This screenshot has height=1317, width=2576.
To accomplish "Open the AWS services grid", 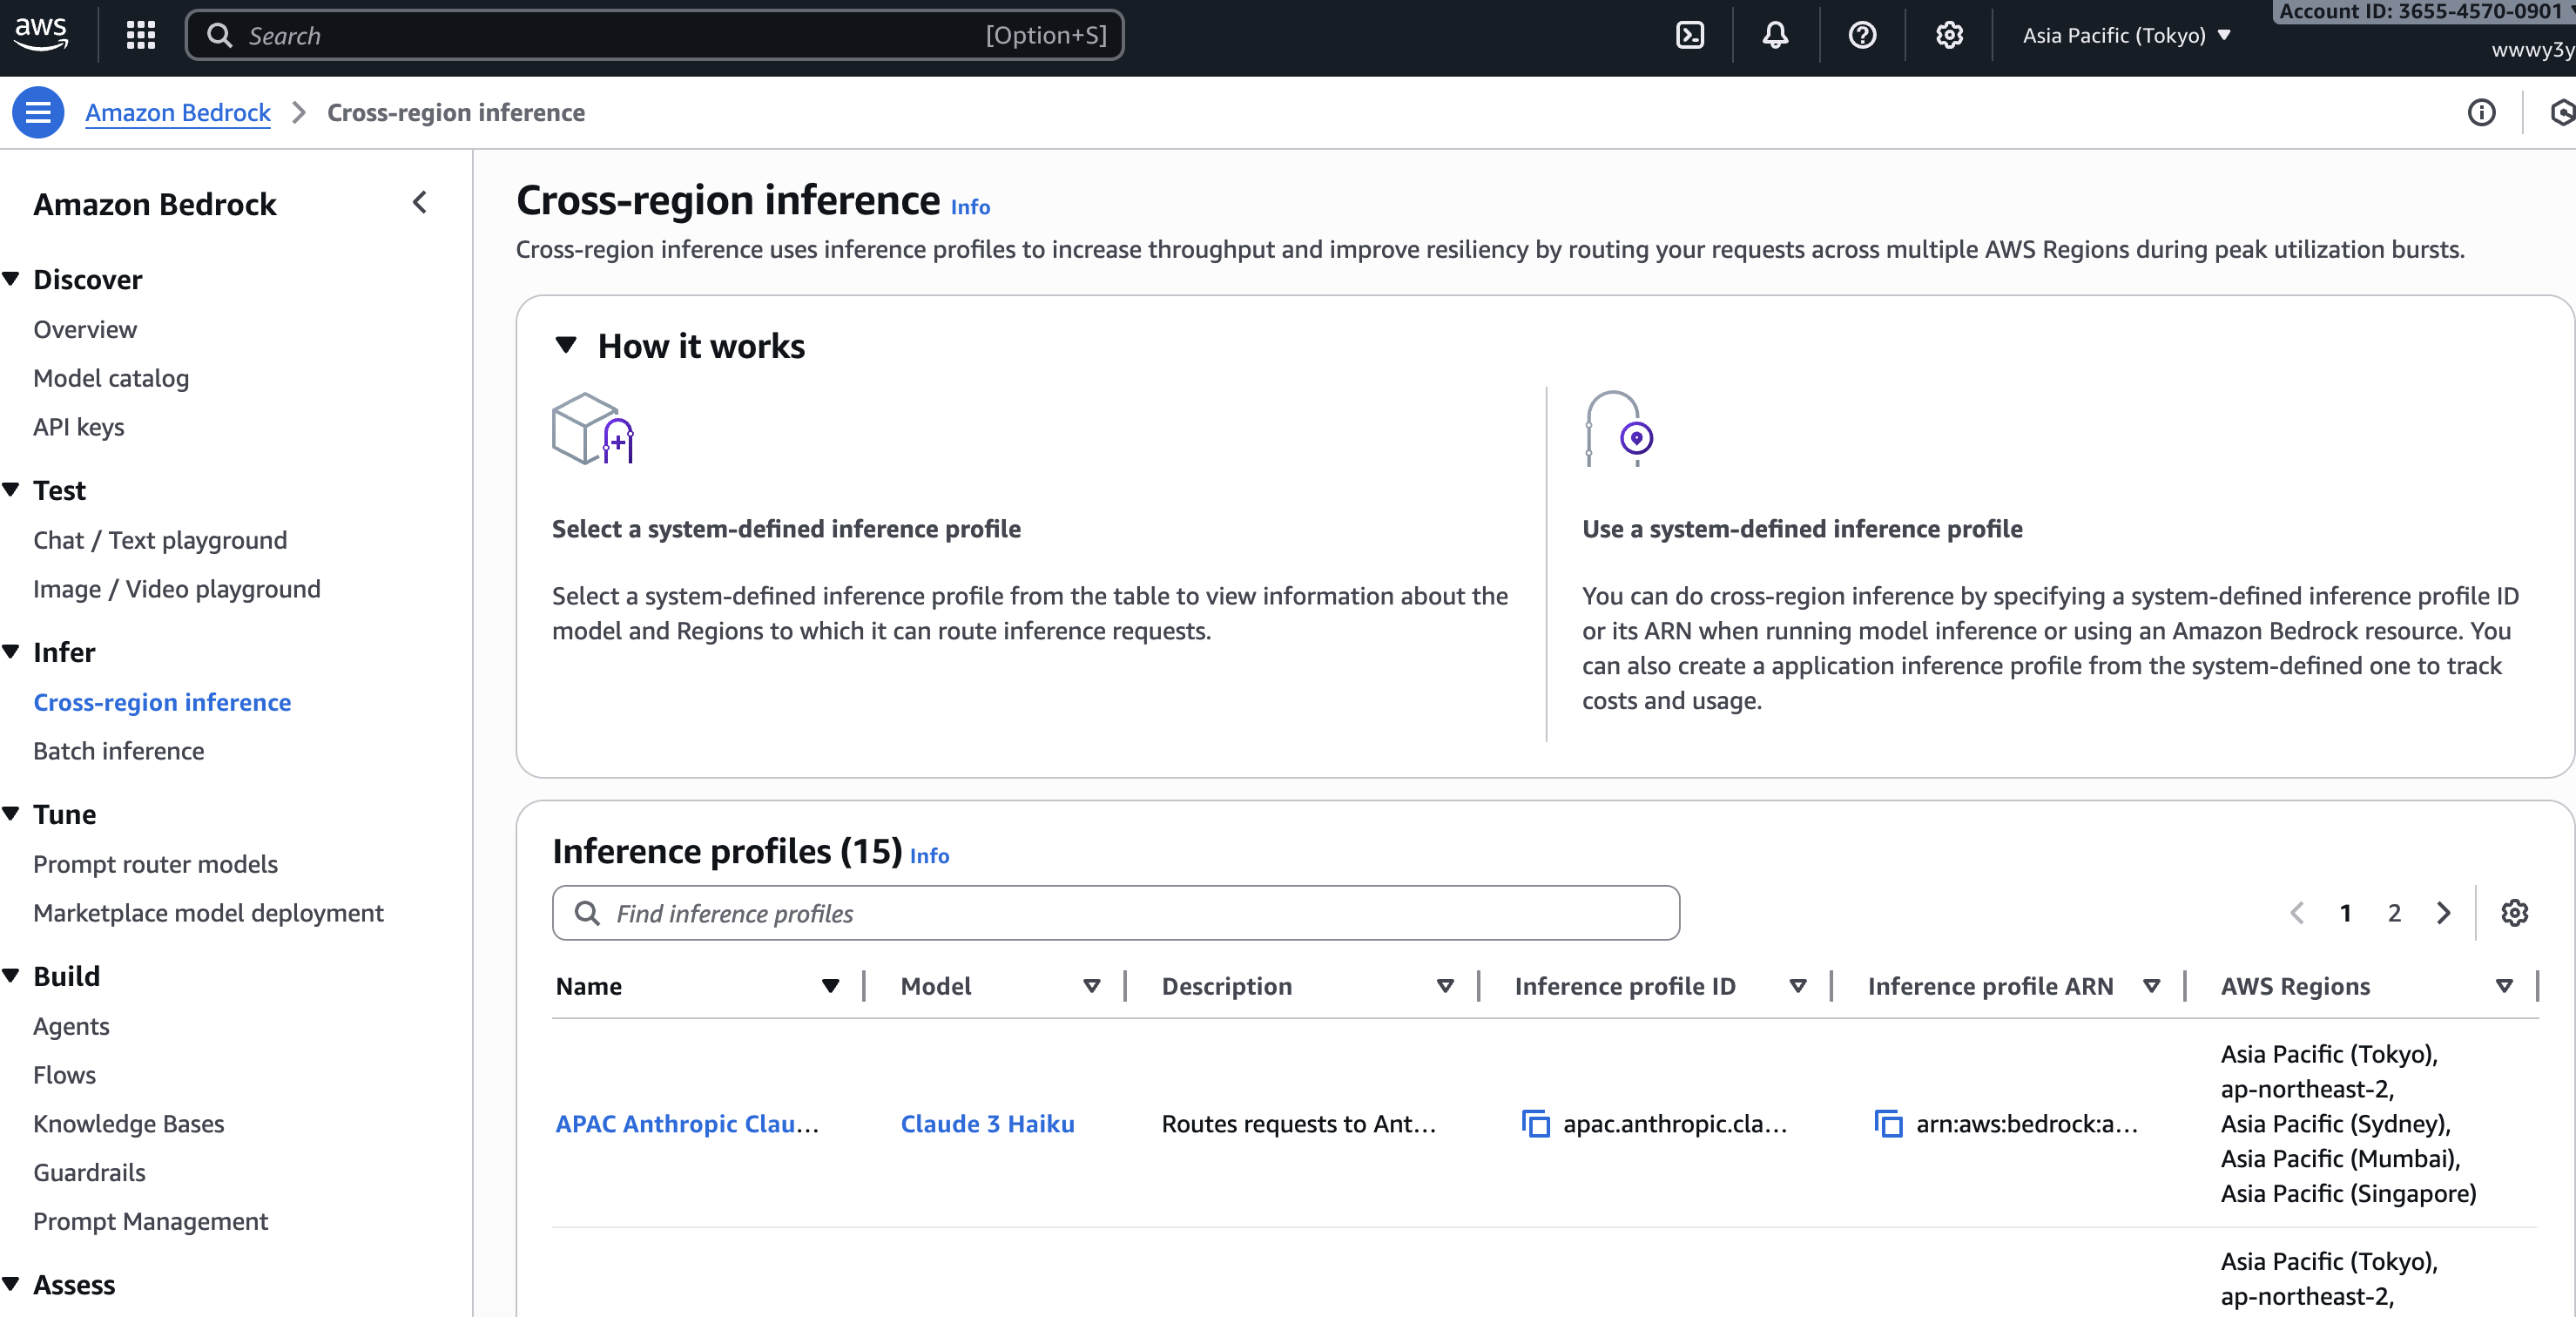I will [140, 34].
